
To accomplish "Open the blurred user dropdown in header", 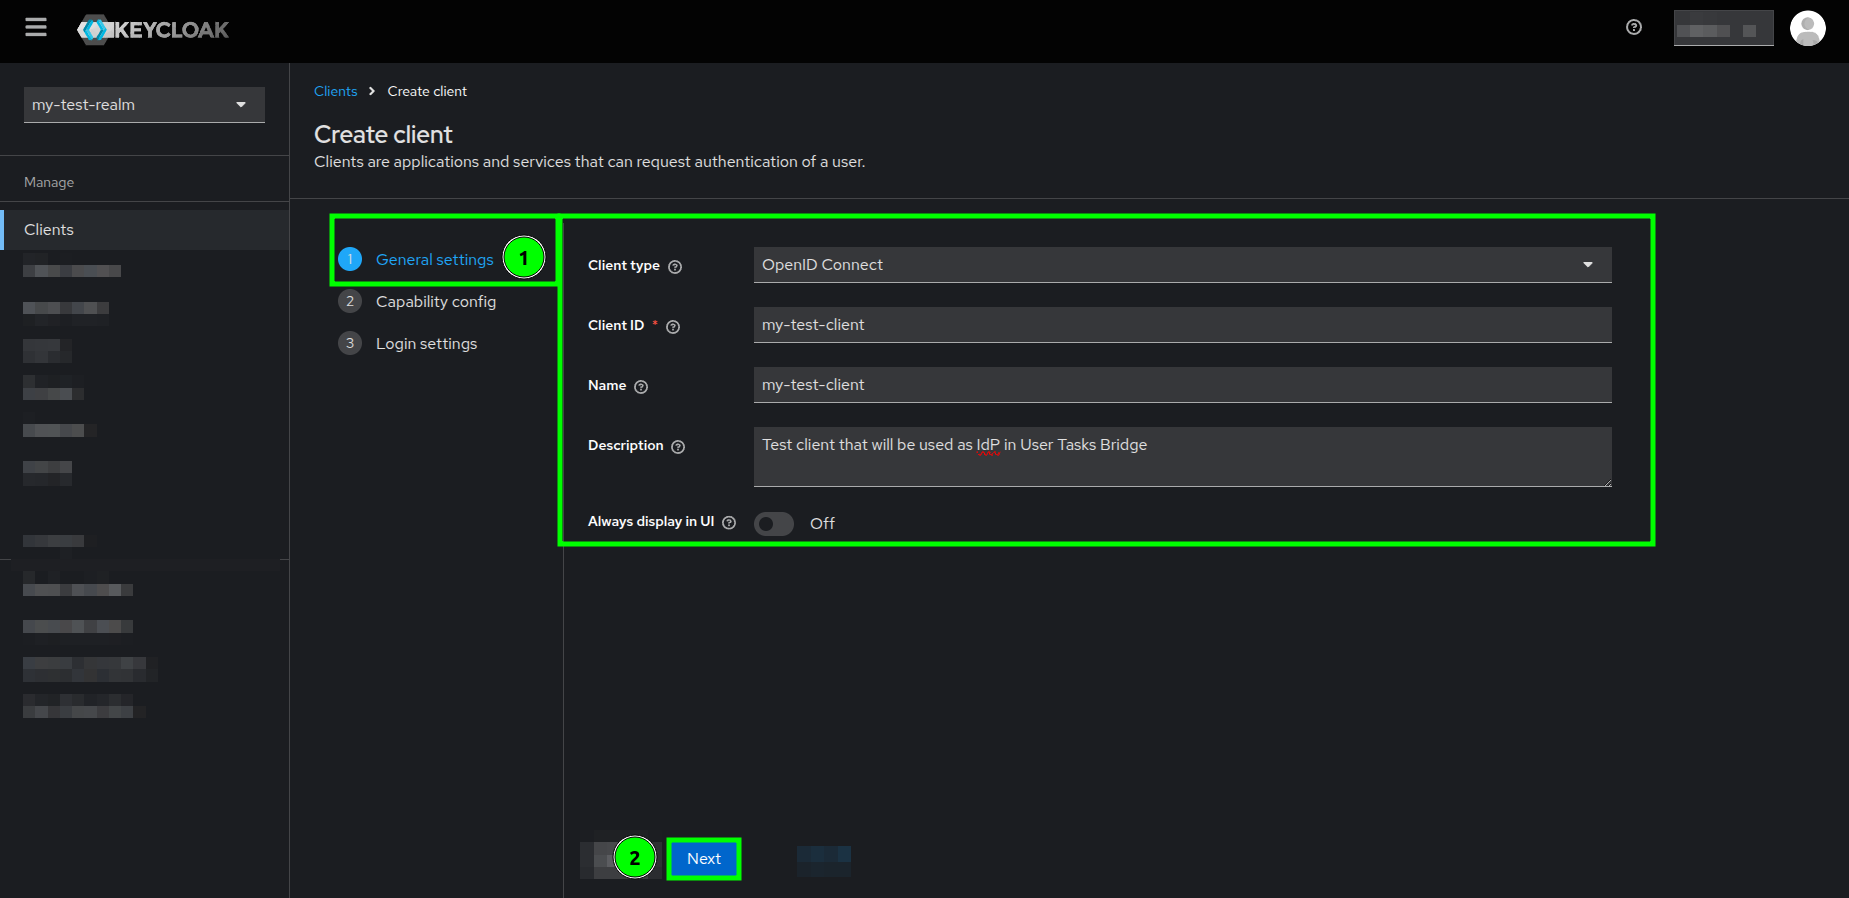I will tap(1724, 29).
